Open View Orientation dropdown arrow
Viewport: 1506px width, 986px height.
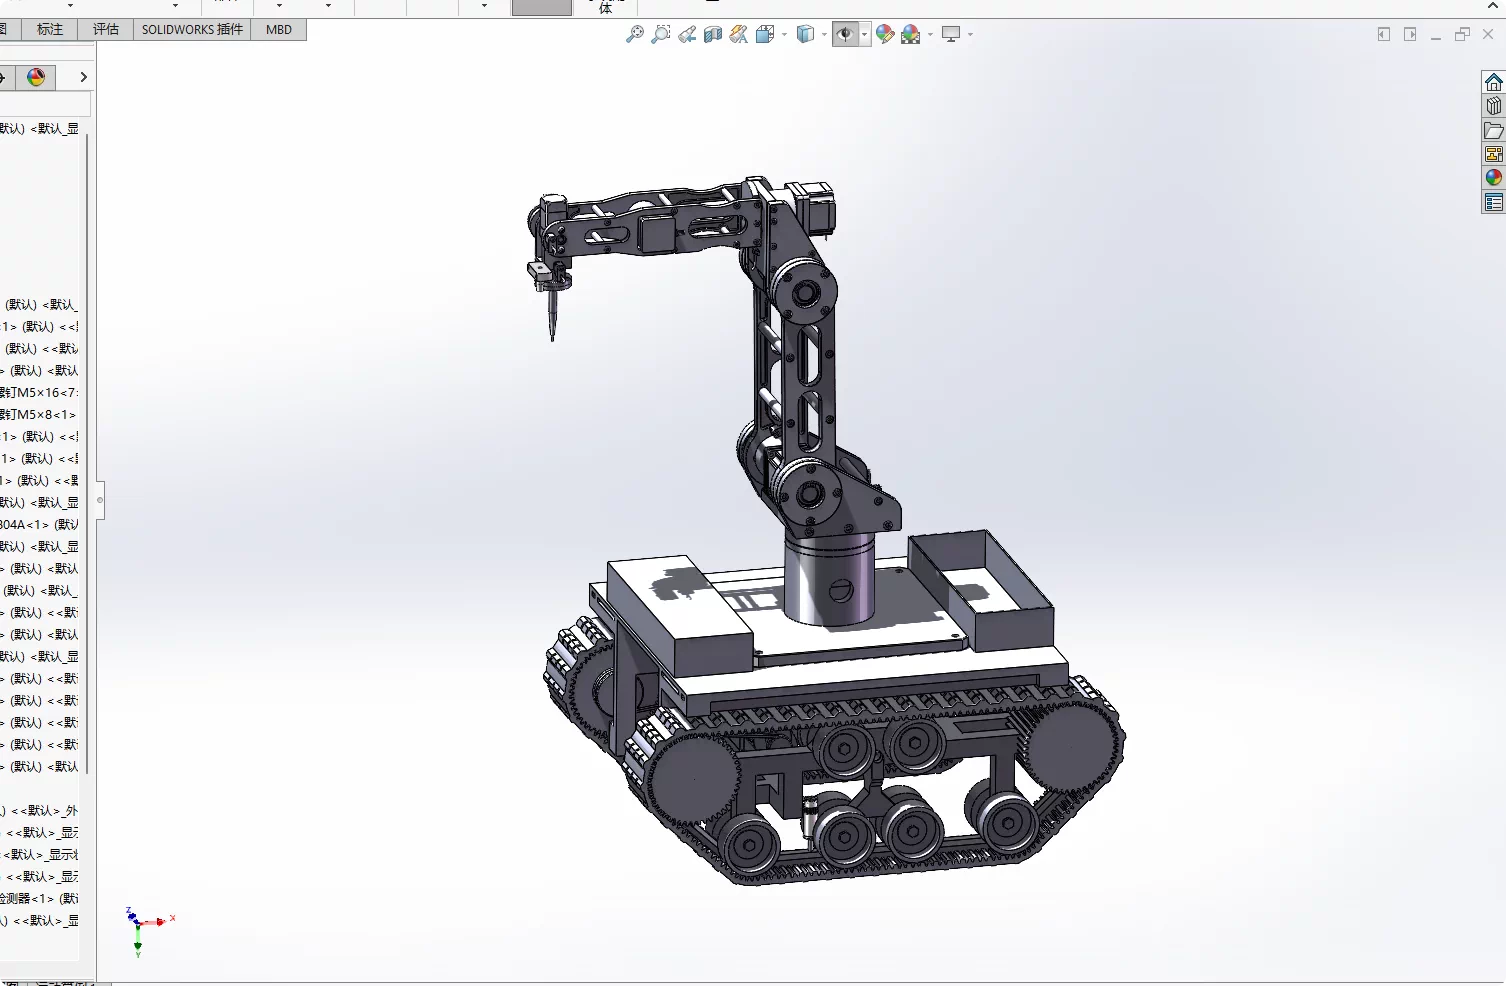pos(784,34)
